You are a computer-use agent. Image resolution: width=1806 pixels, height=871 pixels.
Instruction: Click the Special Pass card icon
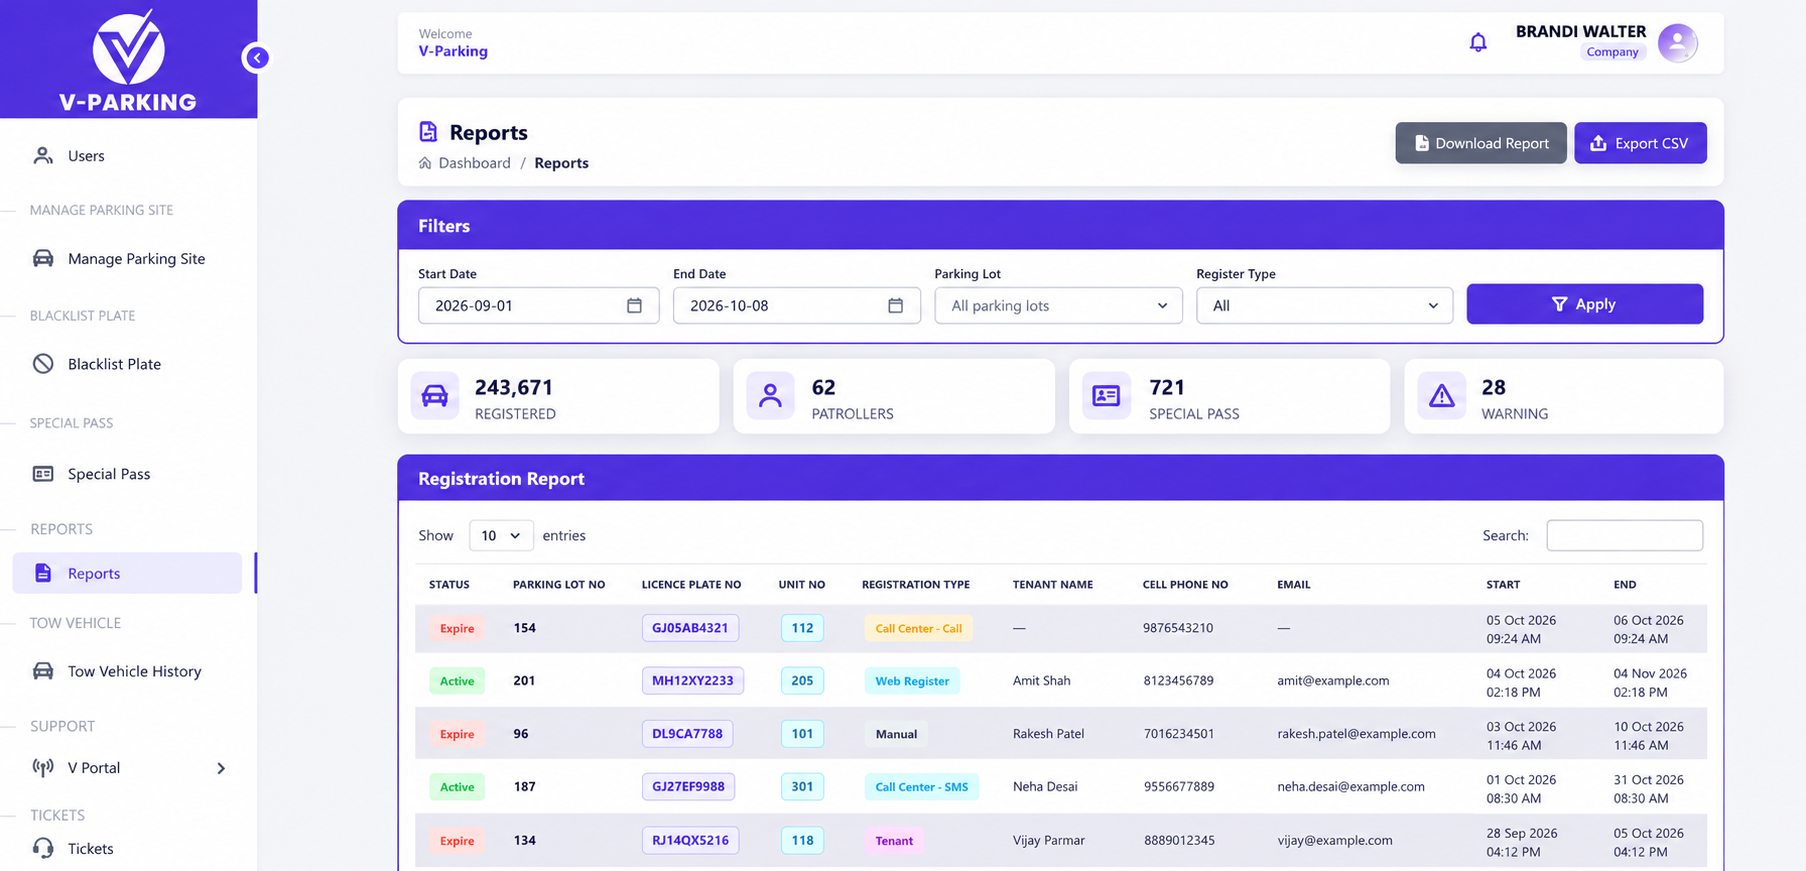pos(1106,396)
